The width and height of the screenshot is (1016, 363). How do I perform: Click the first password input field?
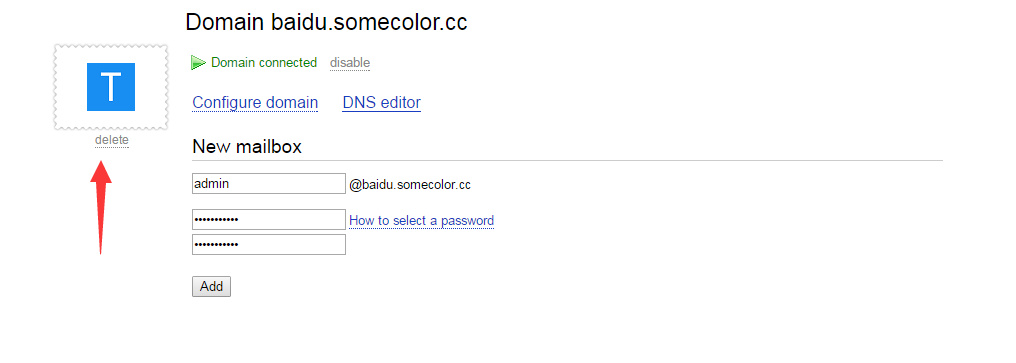pyautogui.click(x=269, y=219)
